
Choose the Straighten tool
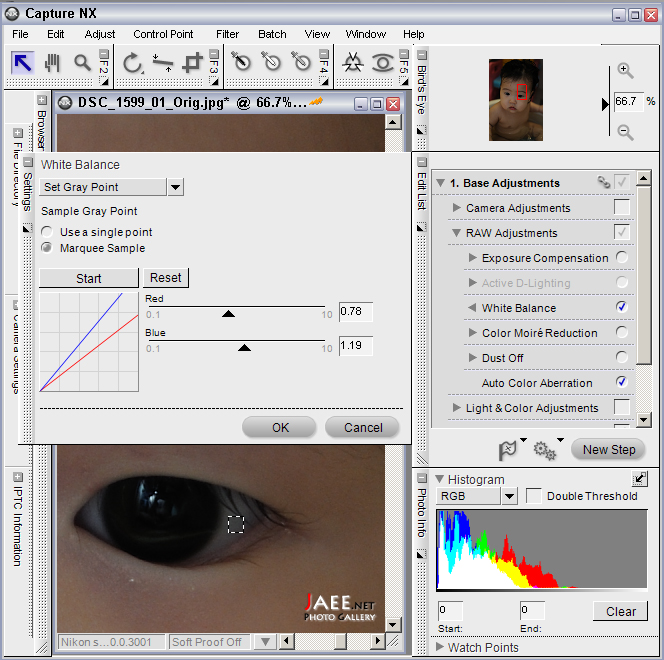[x=163, y=63]
